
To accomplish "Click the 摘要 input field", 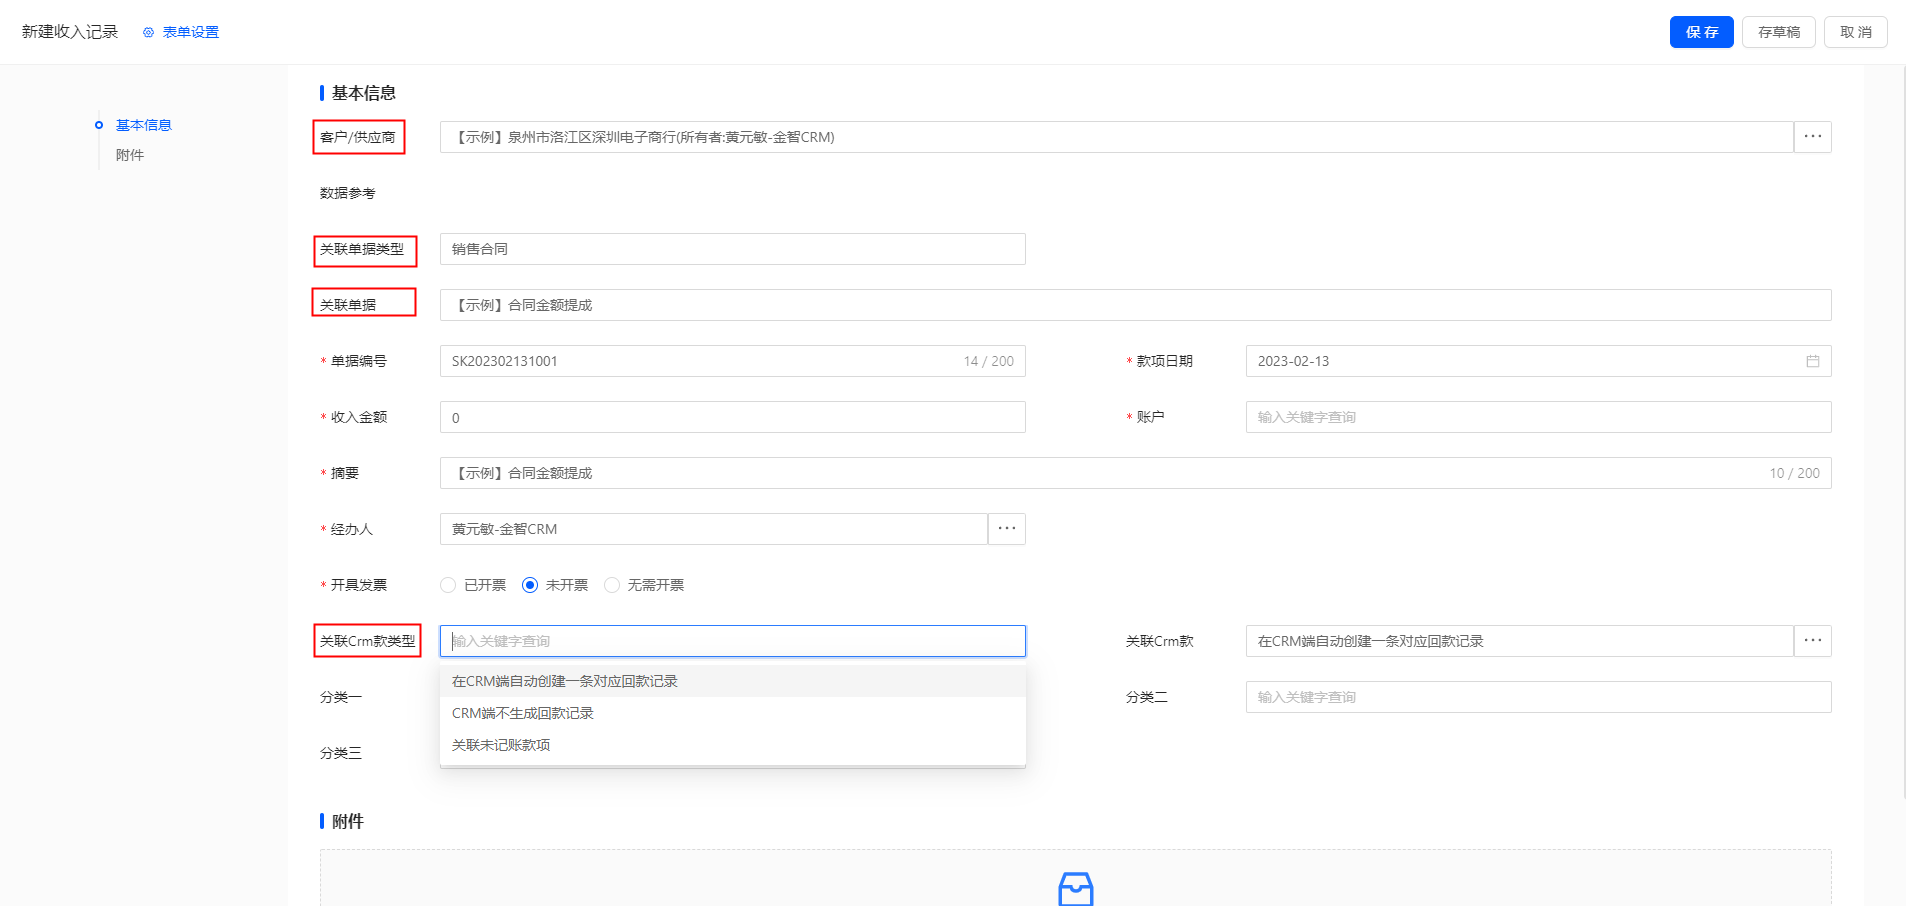I will point(1135,473).
